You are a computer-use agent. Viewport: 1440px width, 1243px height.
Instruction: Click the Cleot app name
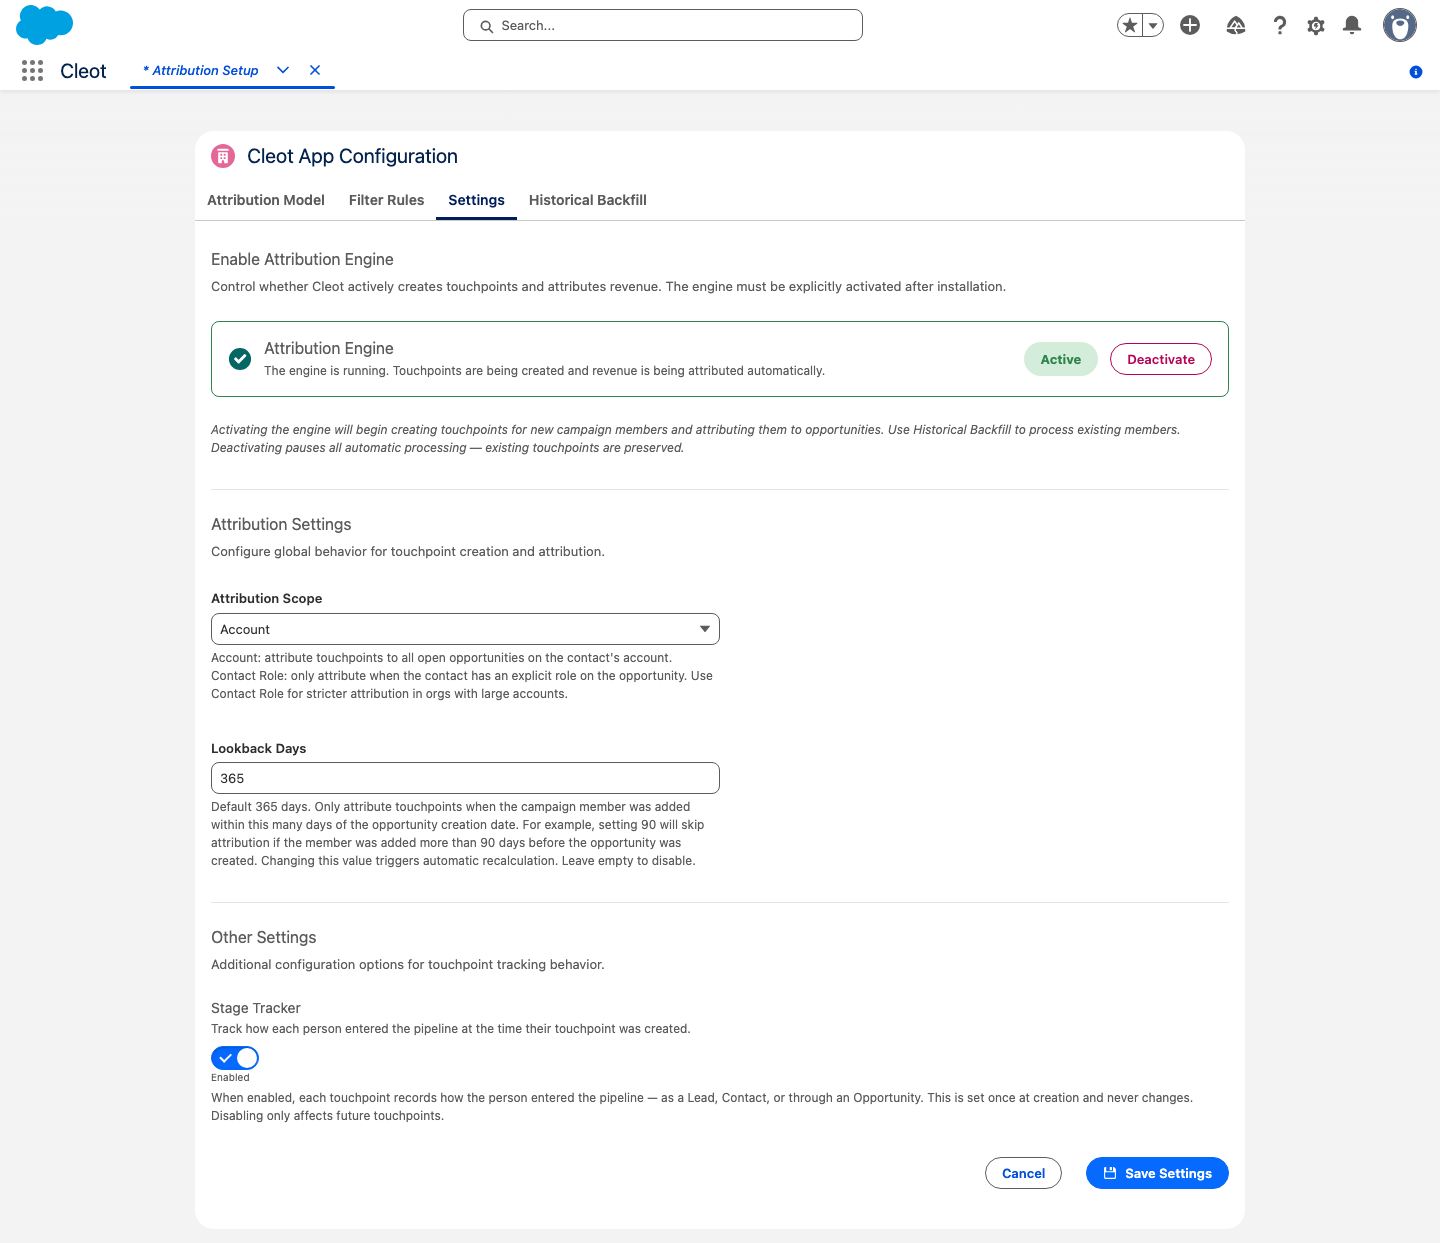pyautogui.click(x=83, y=71)
